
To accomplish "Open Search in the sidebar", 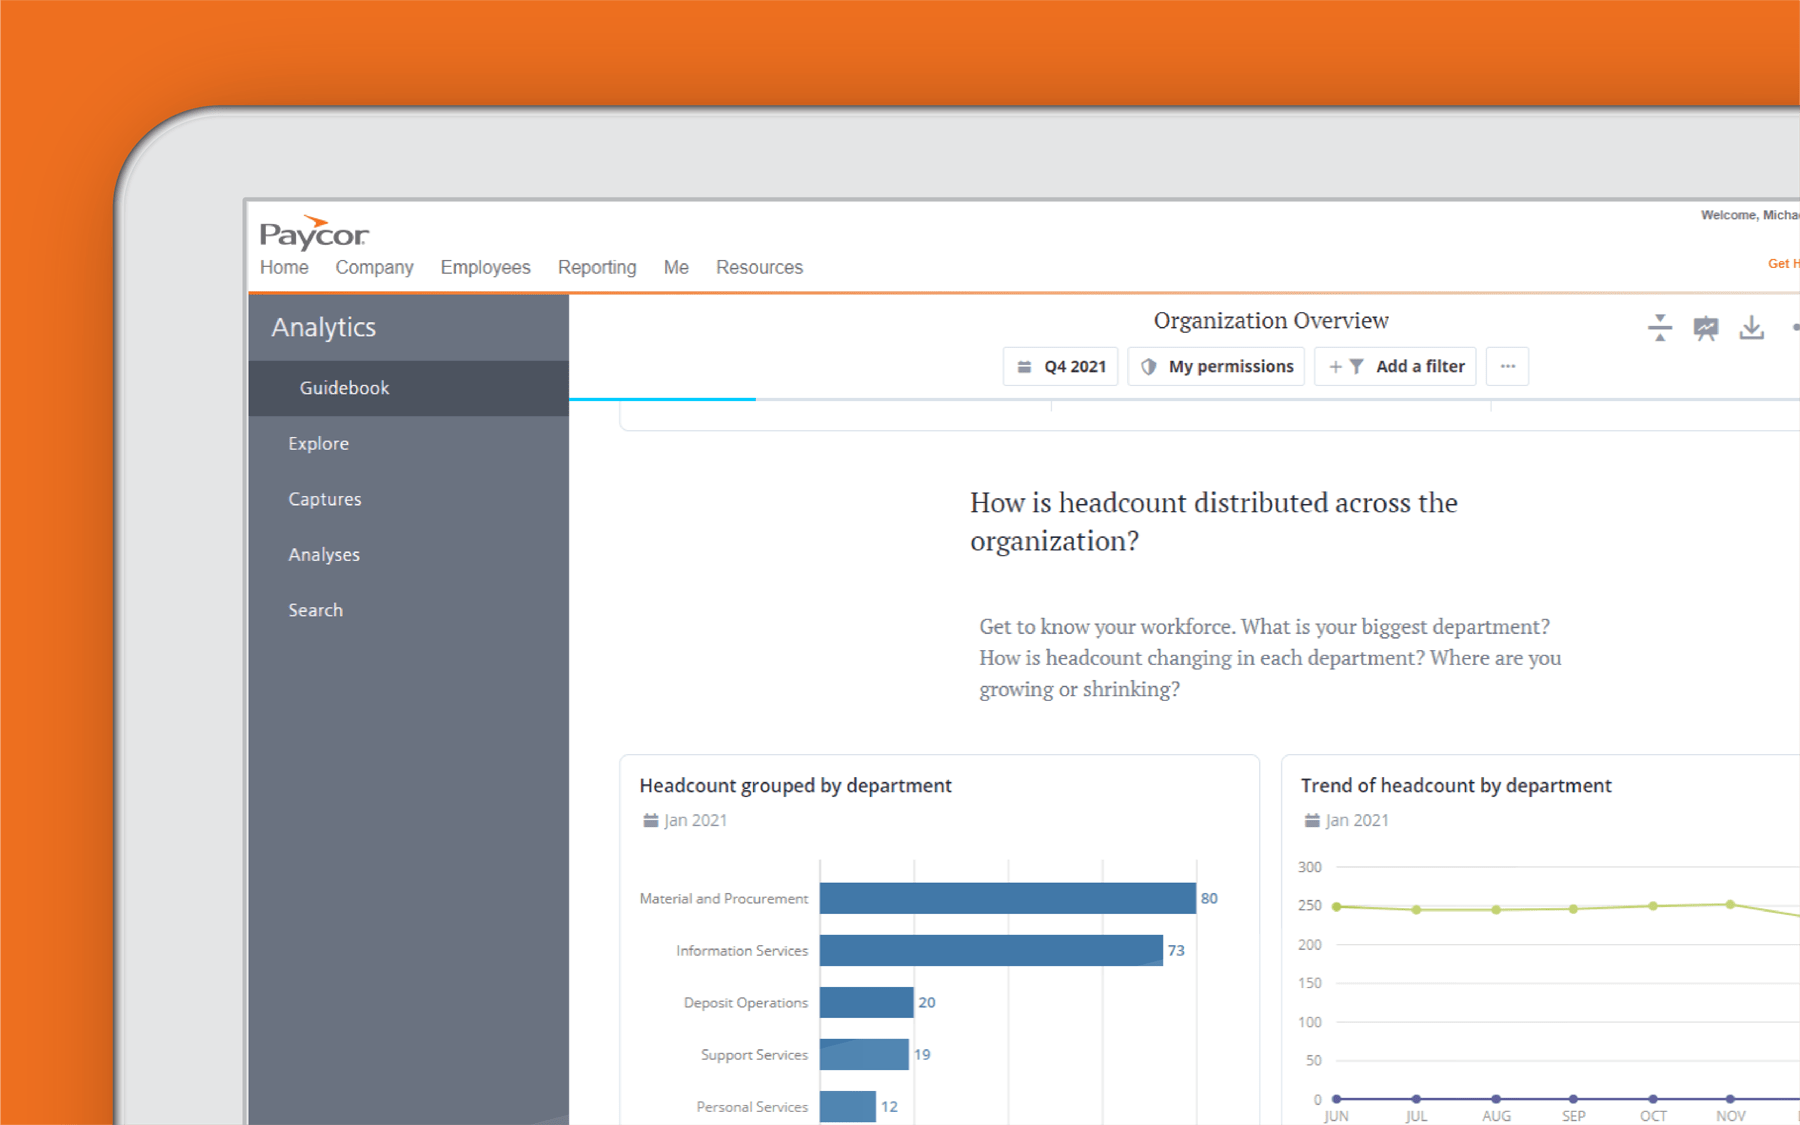I will (315, 610).
